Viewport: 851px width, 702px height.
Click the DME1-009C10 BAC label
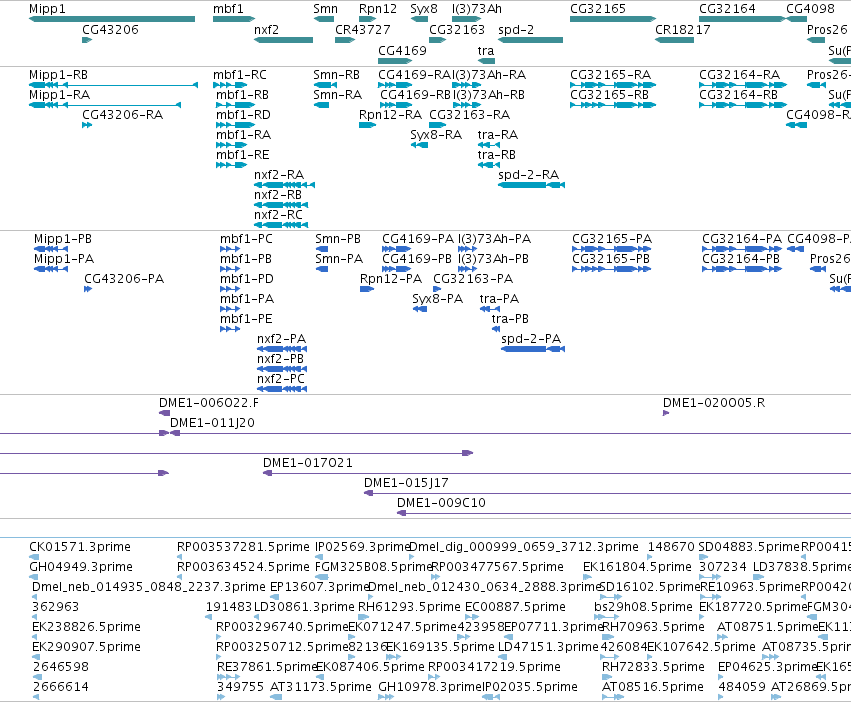pos(441,503)
